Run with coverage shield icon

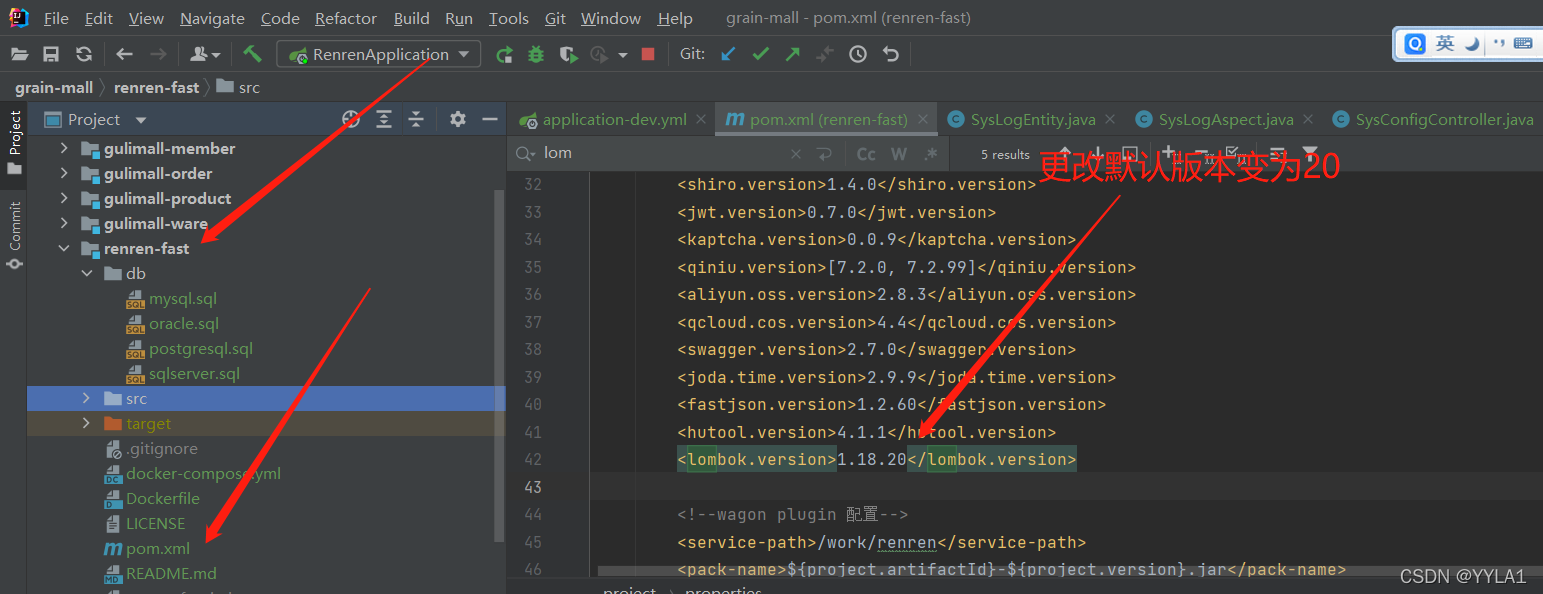pos(568,54)
